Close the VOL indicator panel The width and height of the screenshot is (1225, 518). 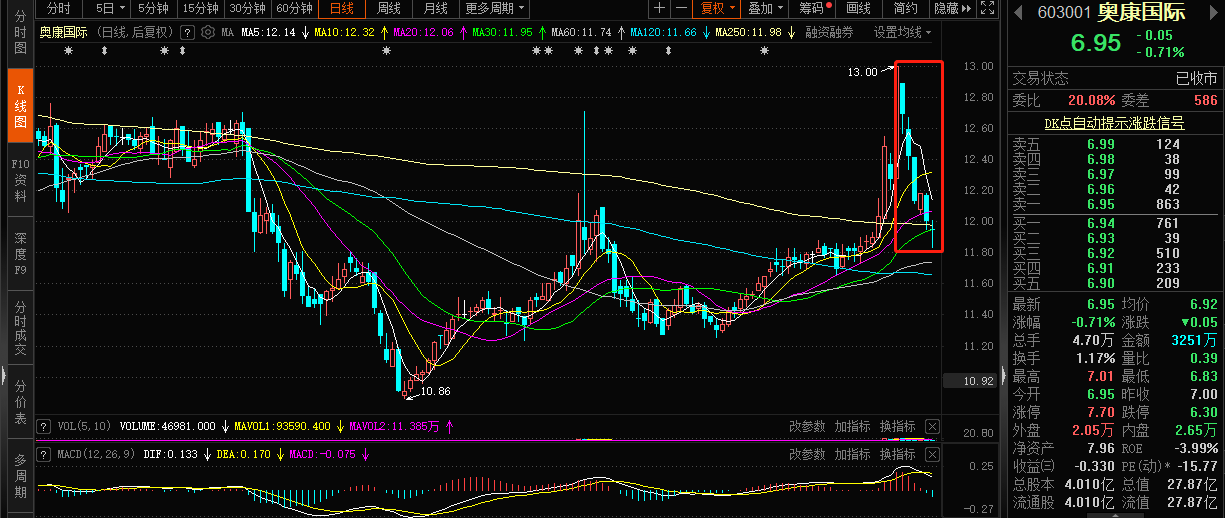(x=932, y=427)
